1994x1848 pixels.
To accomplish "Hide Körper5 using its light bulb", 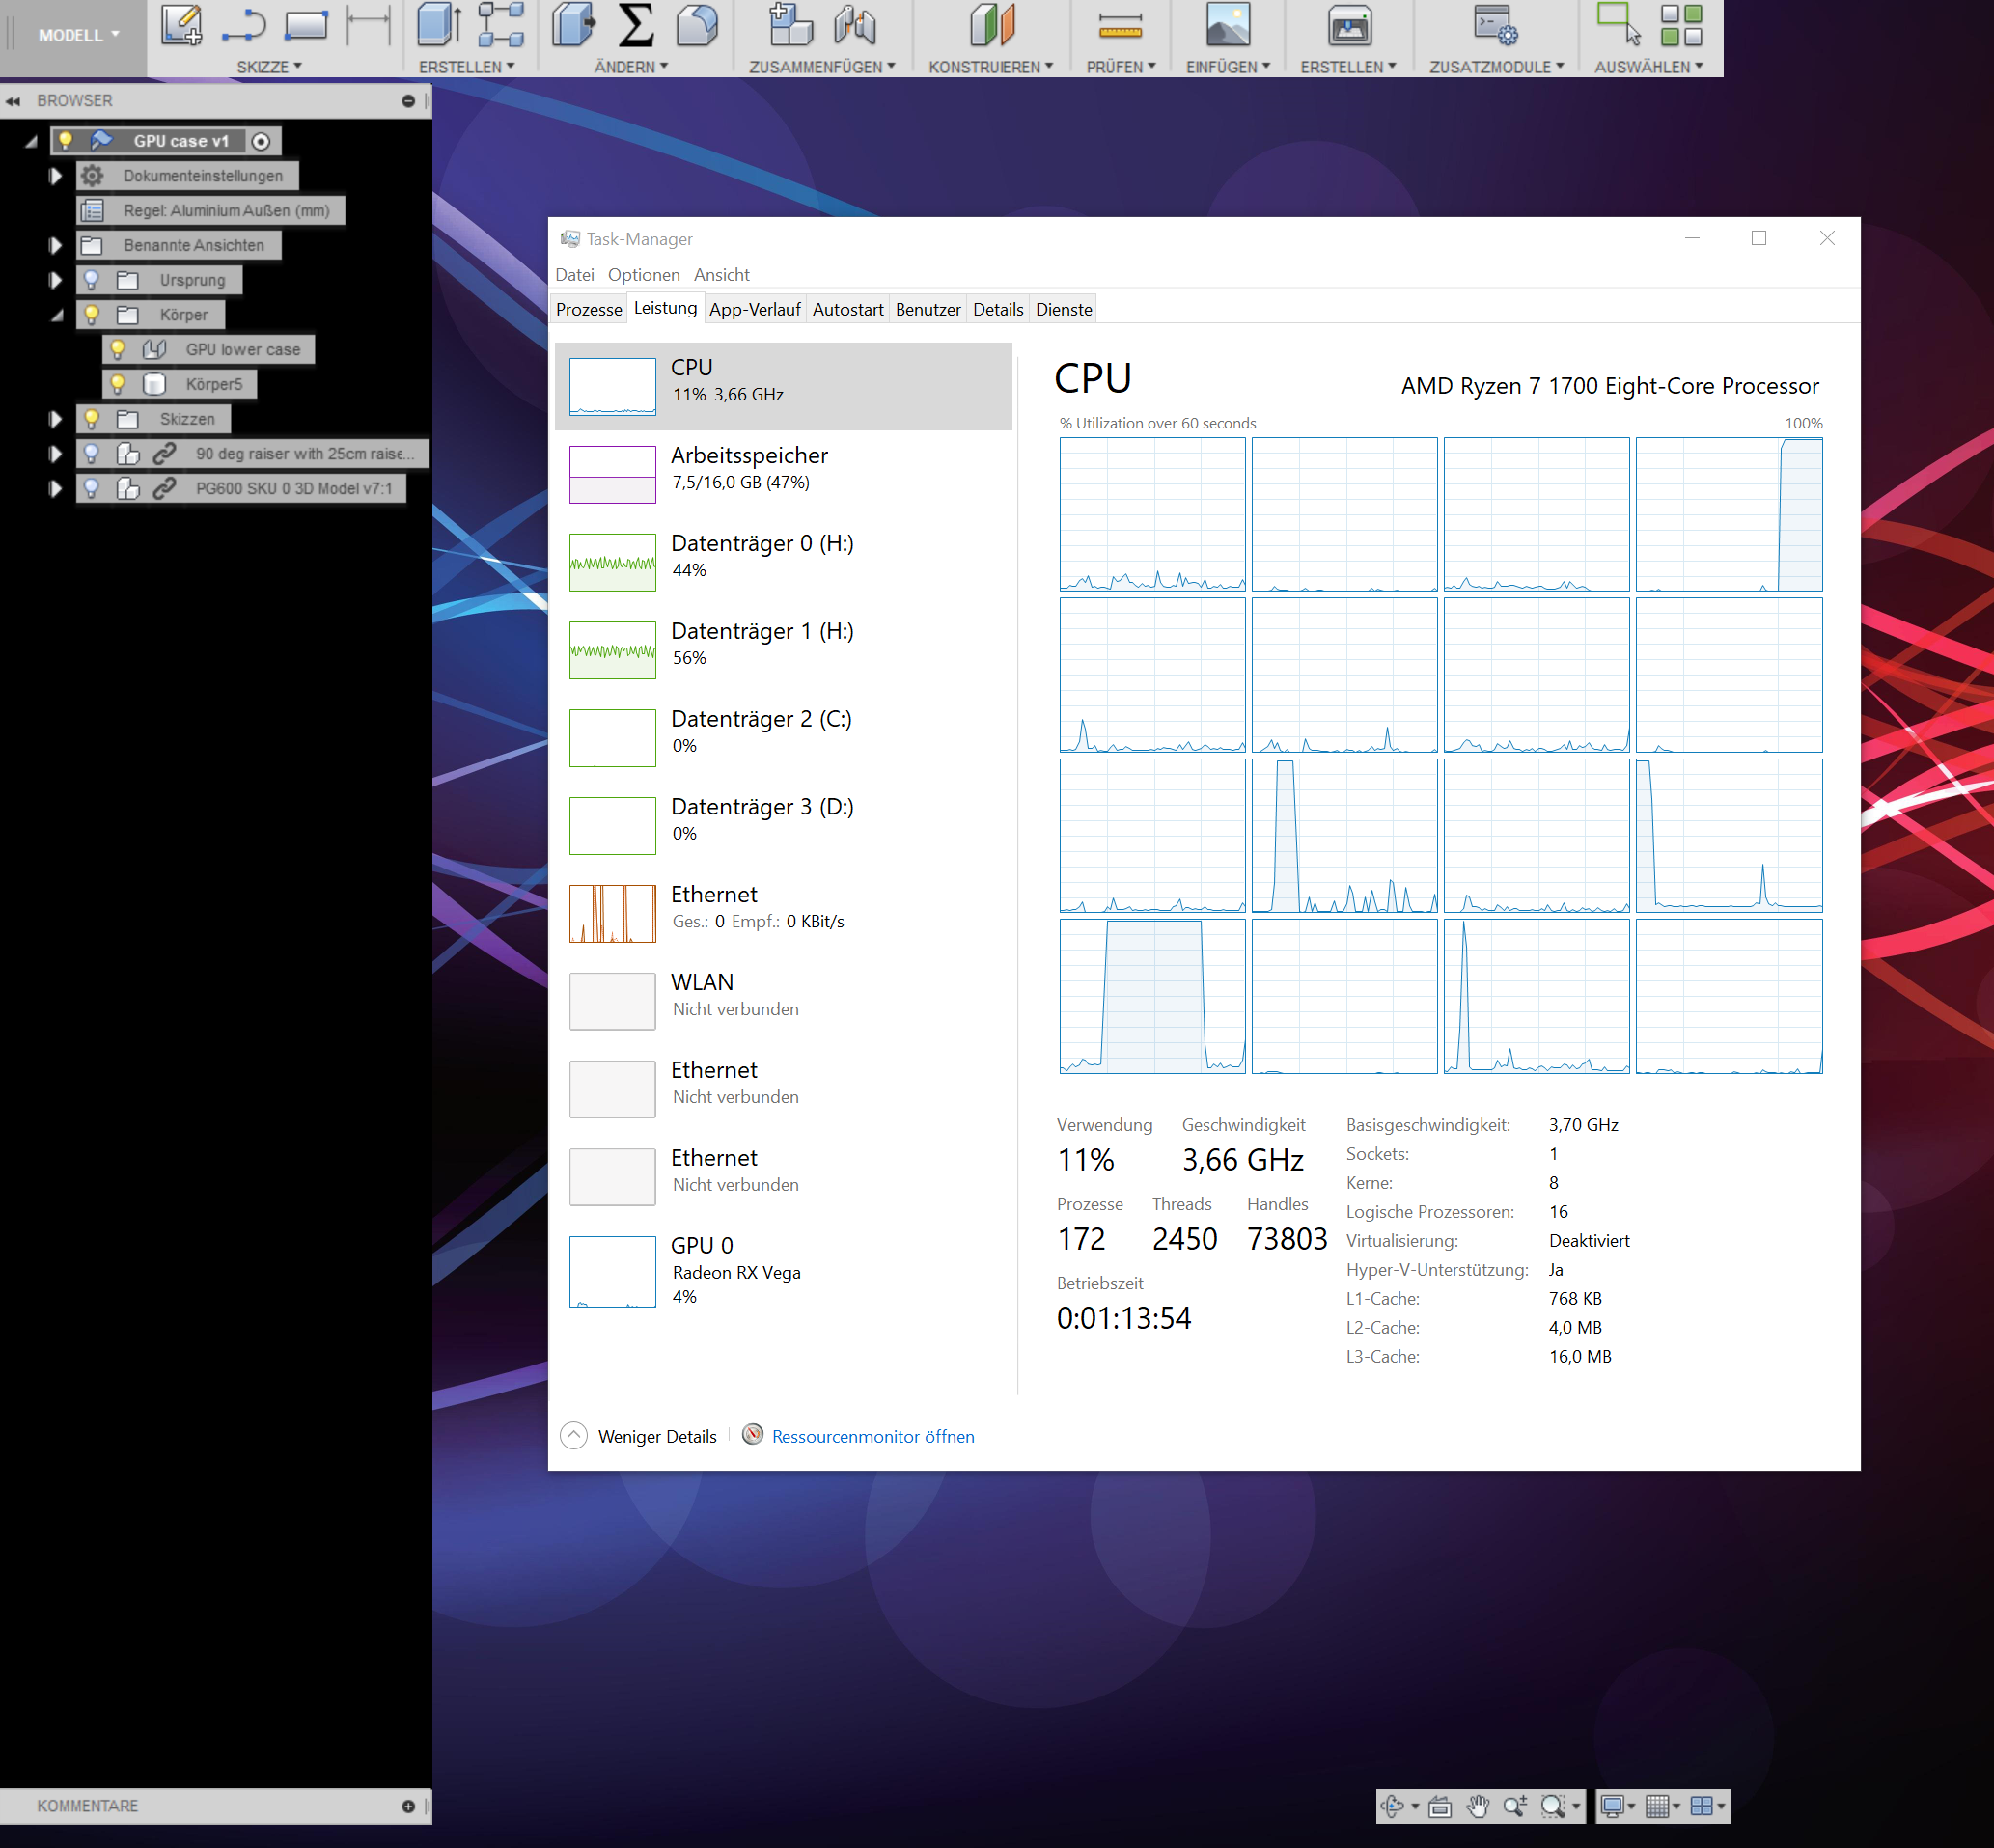I will [x=117, y=384].
